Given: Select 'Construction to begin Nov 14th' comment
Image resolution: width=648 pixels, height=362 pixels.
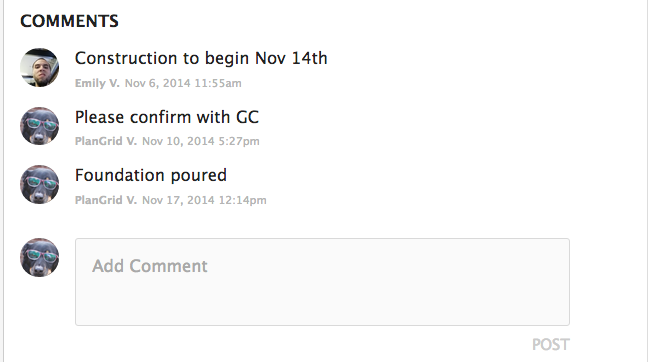Looking at the screenshot, I should (x=201, y=58).
